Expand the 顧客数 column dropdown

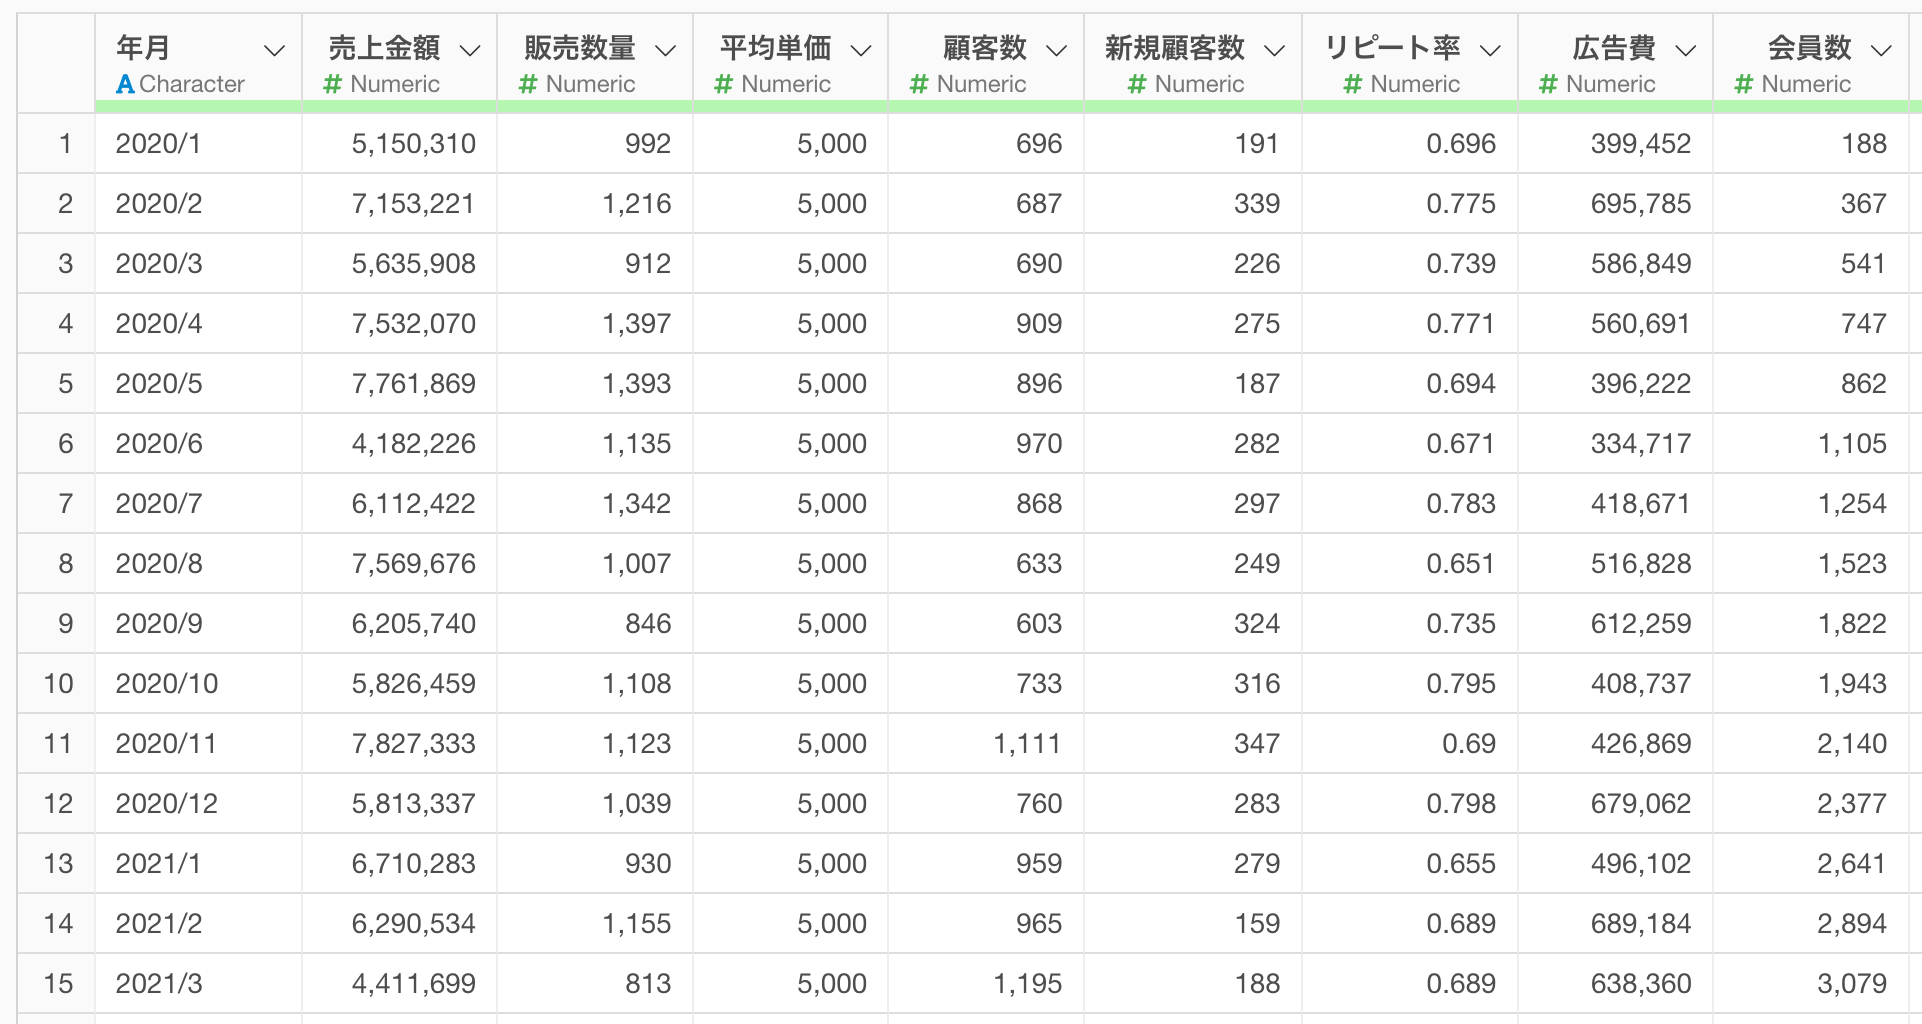(1056, 50)
